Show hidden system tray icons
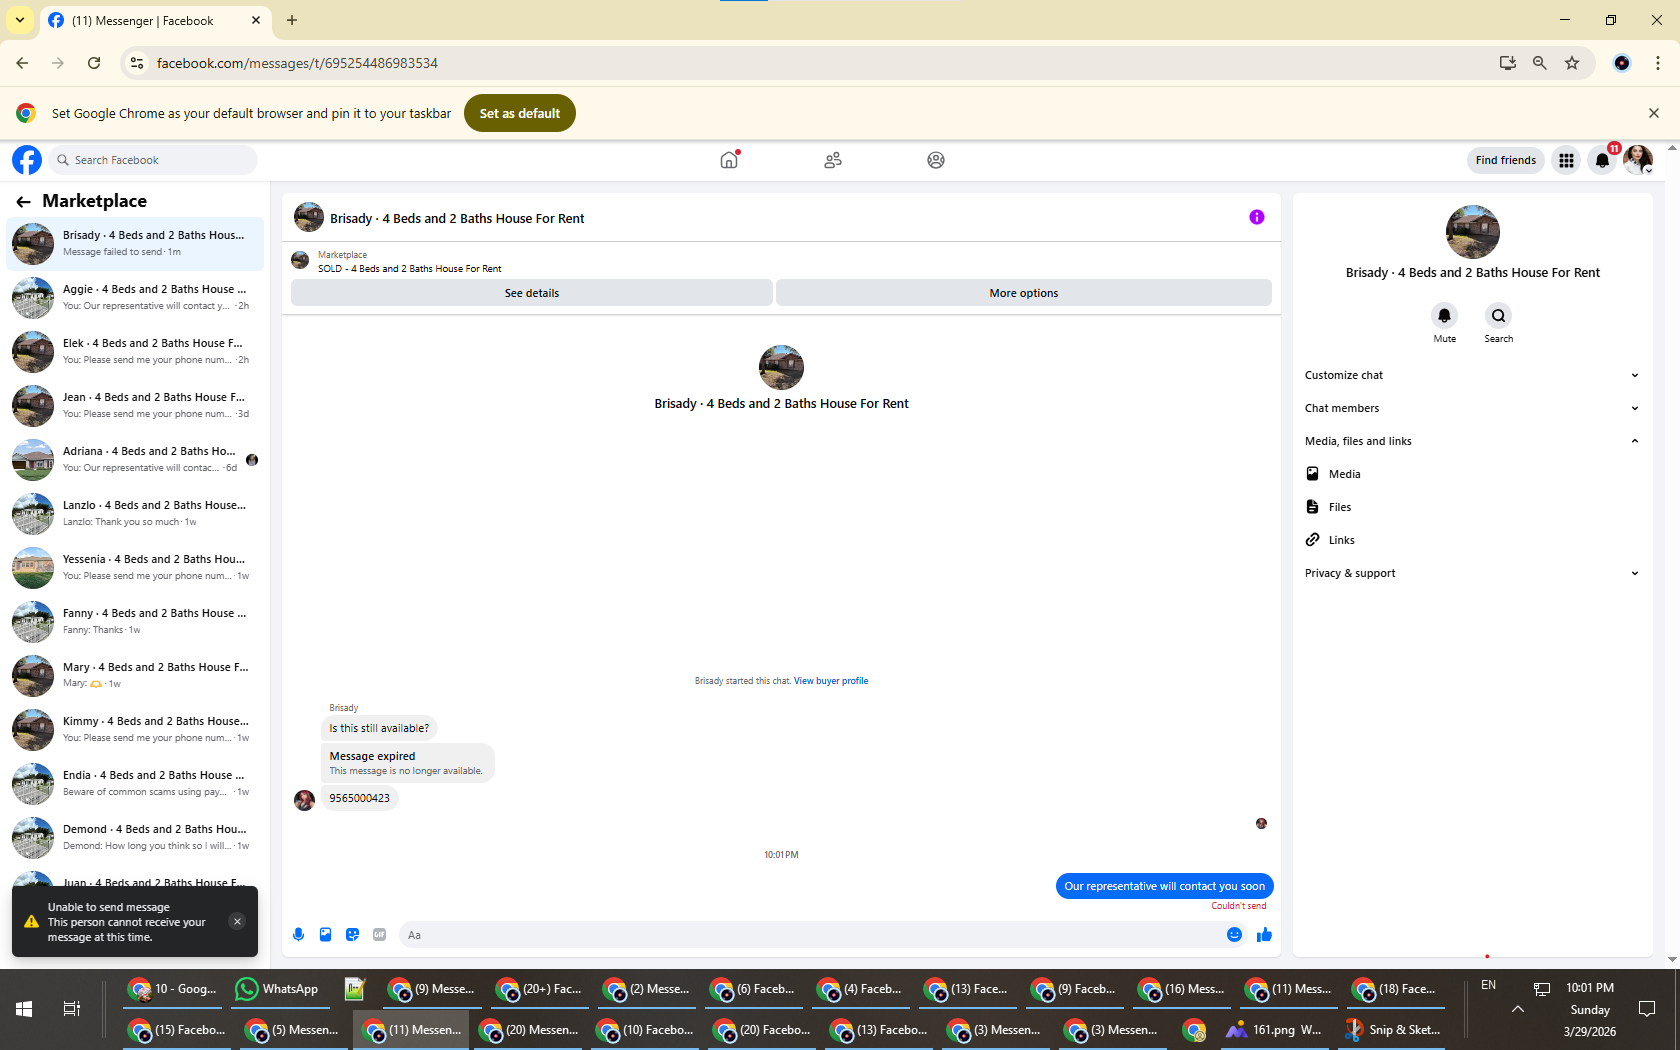This screenshot has width=1680, height=1050. (1518, 1009)
